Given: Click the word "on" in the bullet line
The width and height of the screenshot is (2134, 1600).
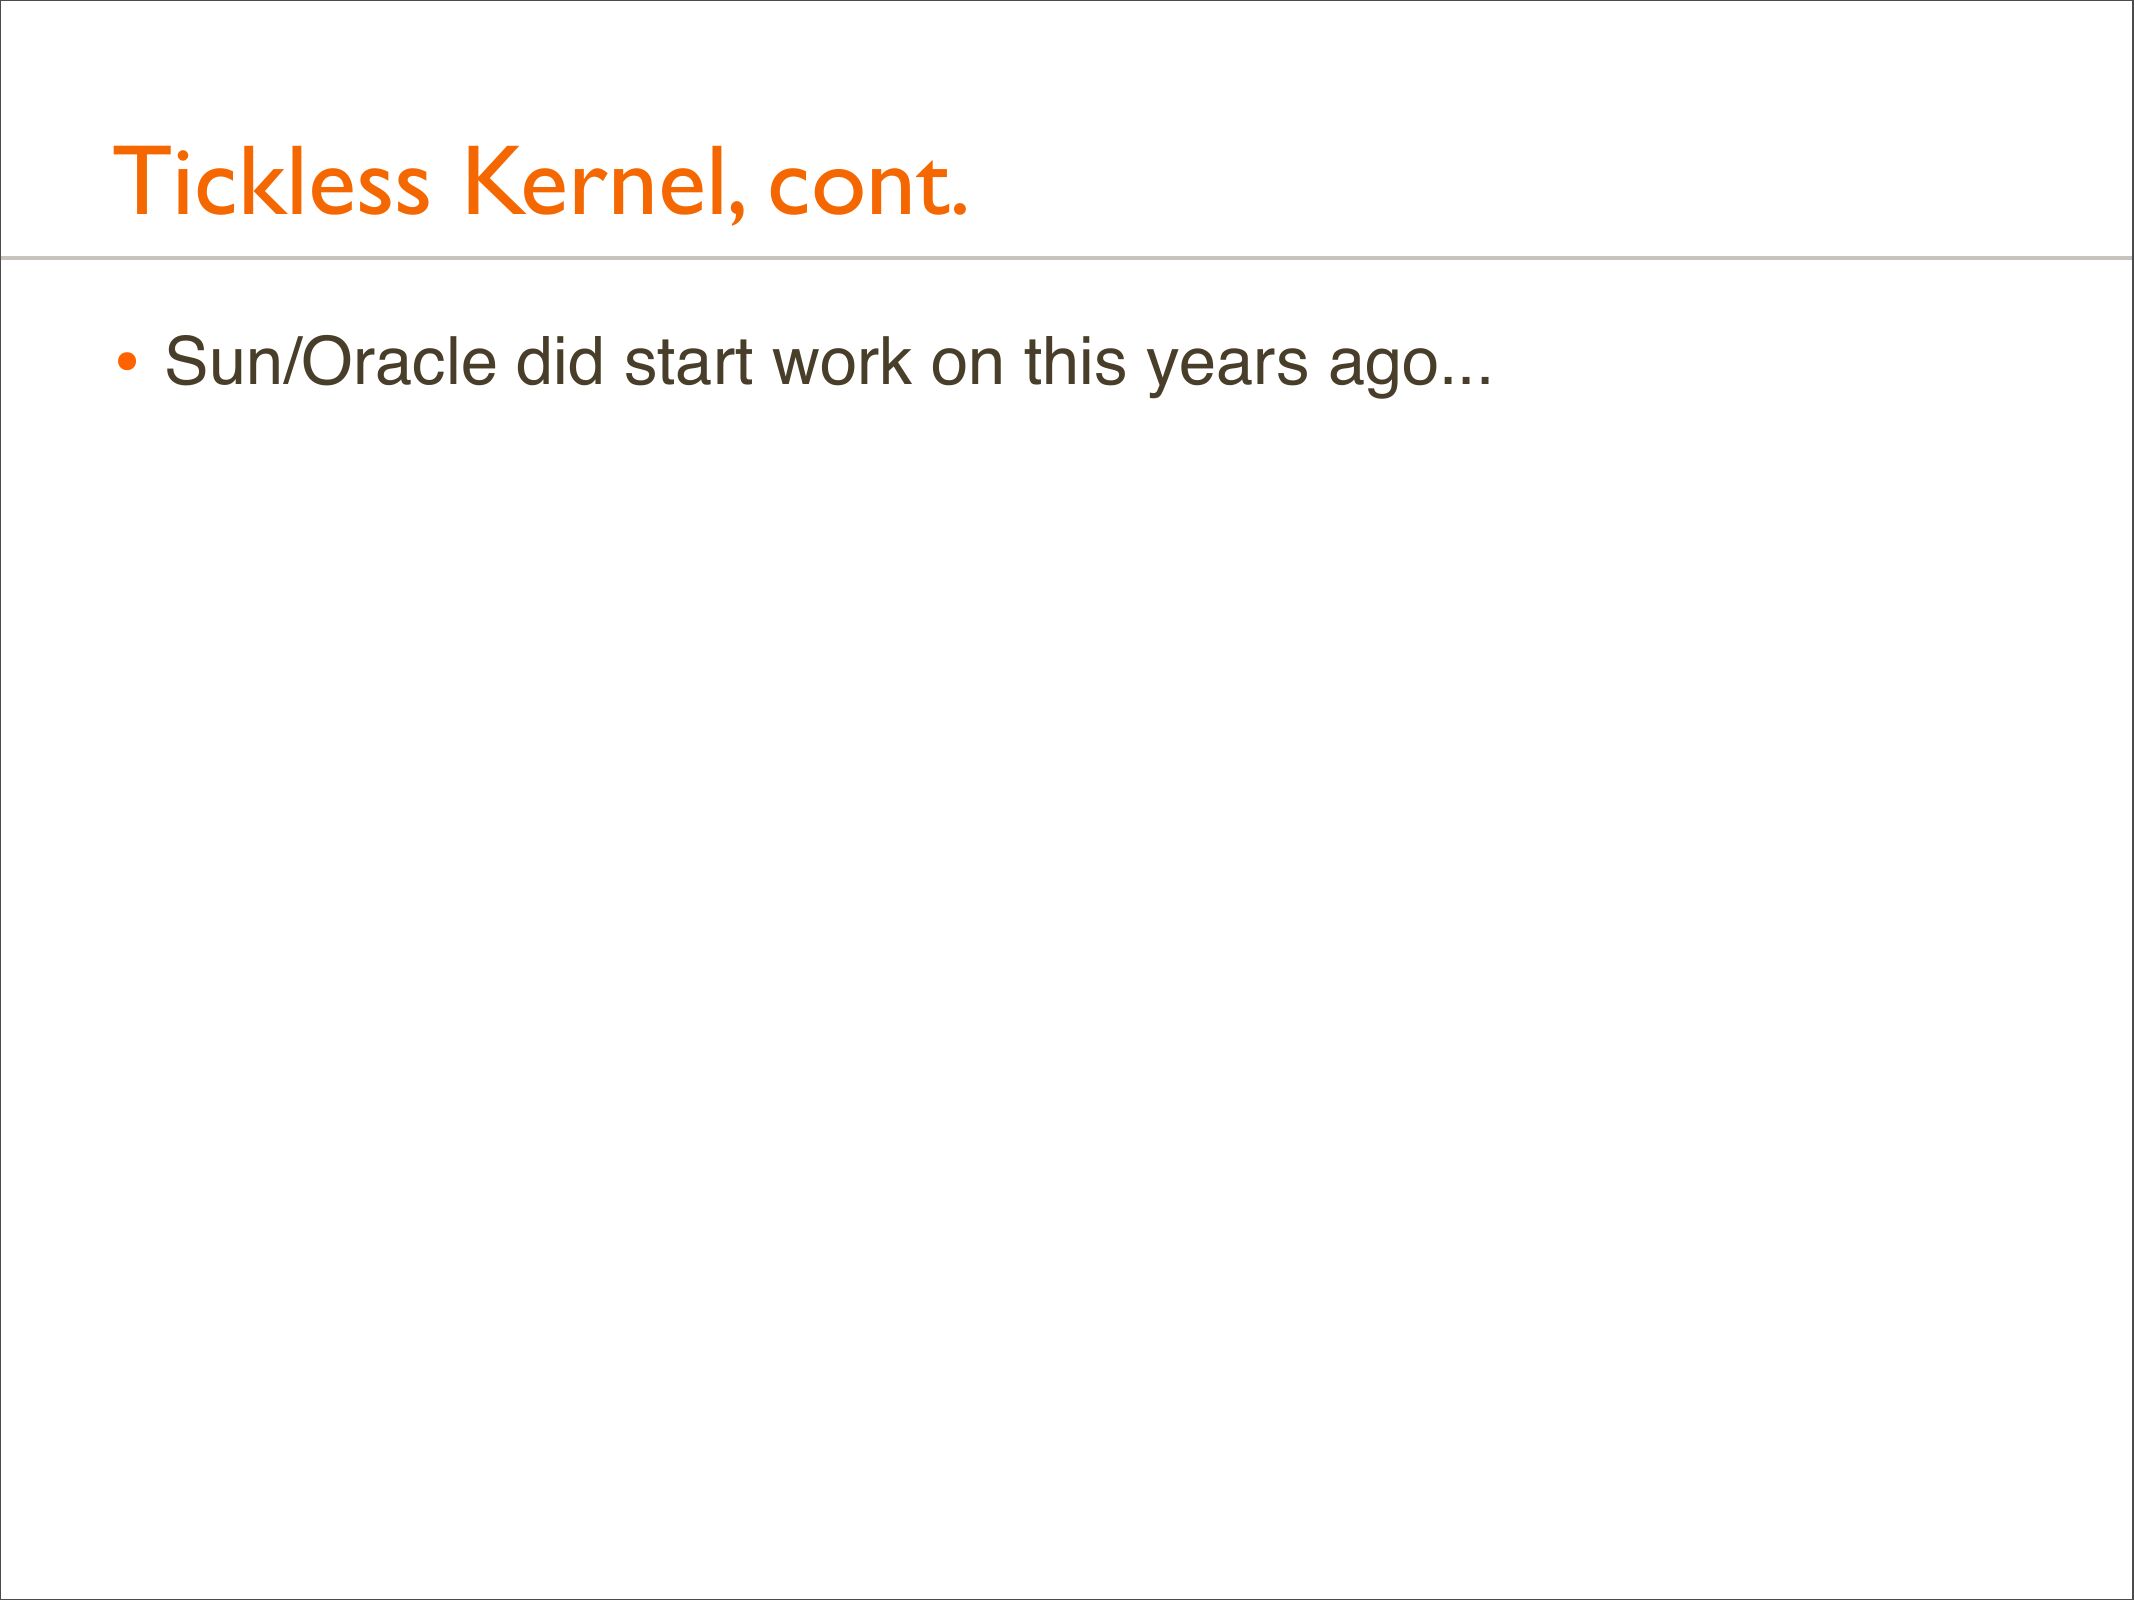Looking at the screenshot, I should [x=966, y=364].
